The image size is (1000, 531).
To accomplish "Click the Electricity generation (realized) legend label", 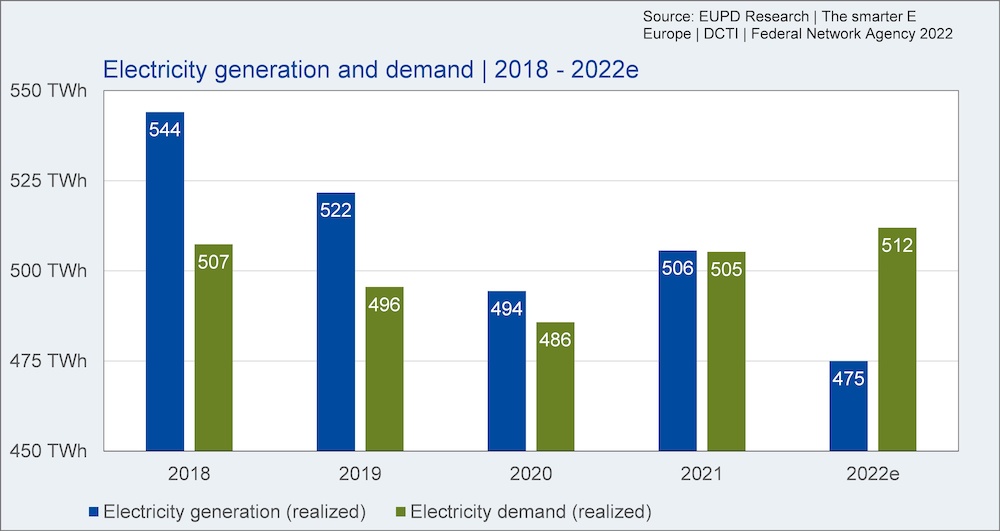I will coord(234,511).
